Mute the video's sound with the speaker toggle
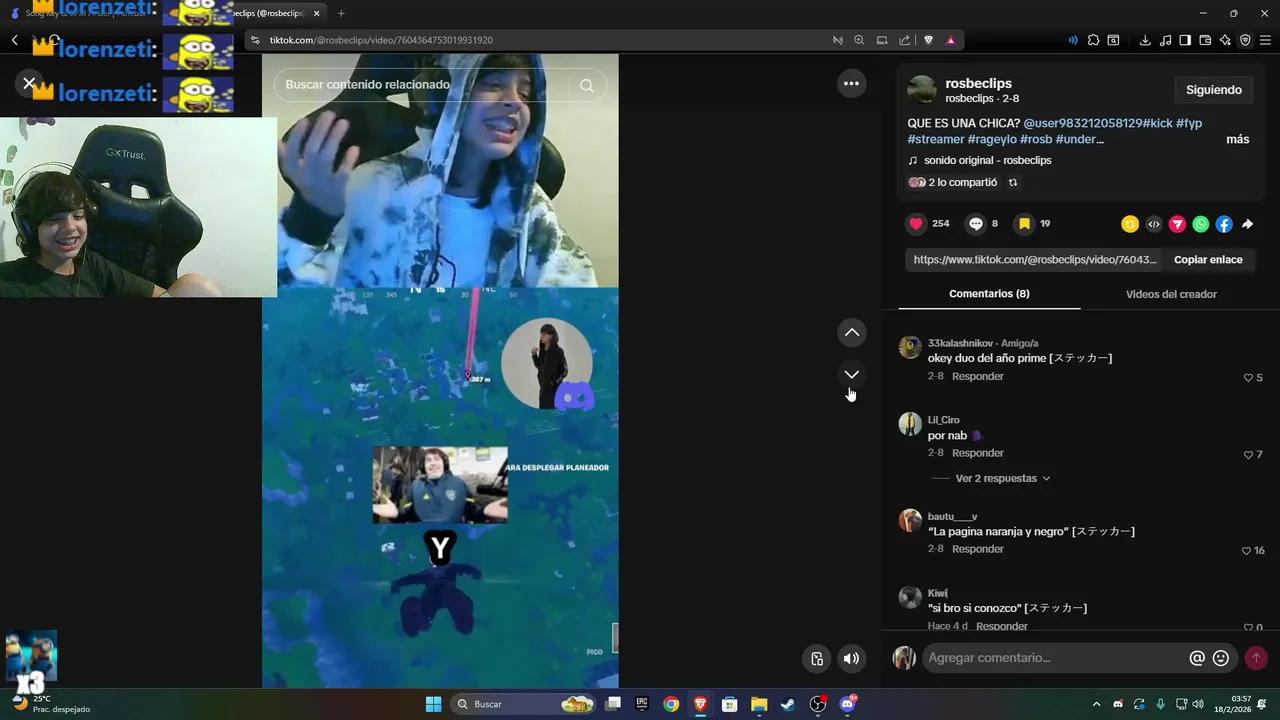 851,658
